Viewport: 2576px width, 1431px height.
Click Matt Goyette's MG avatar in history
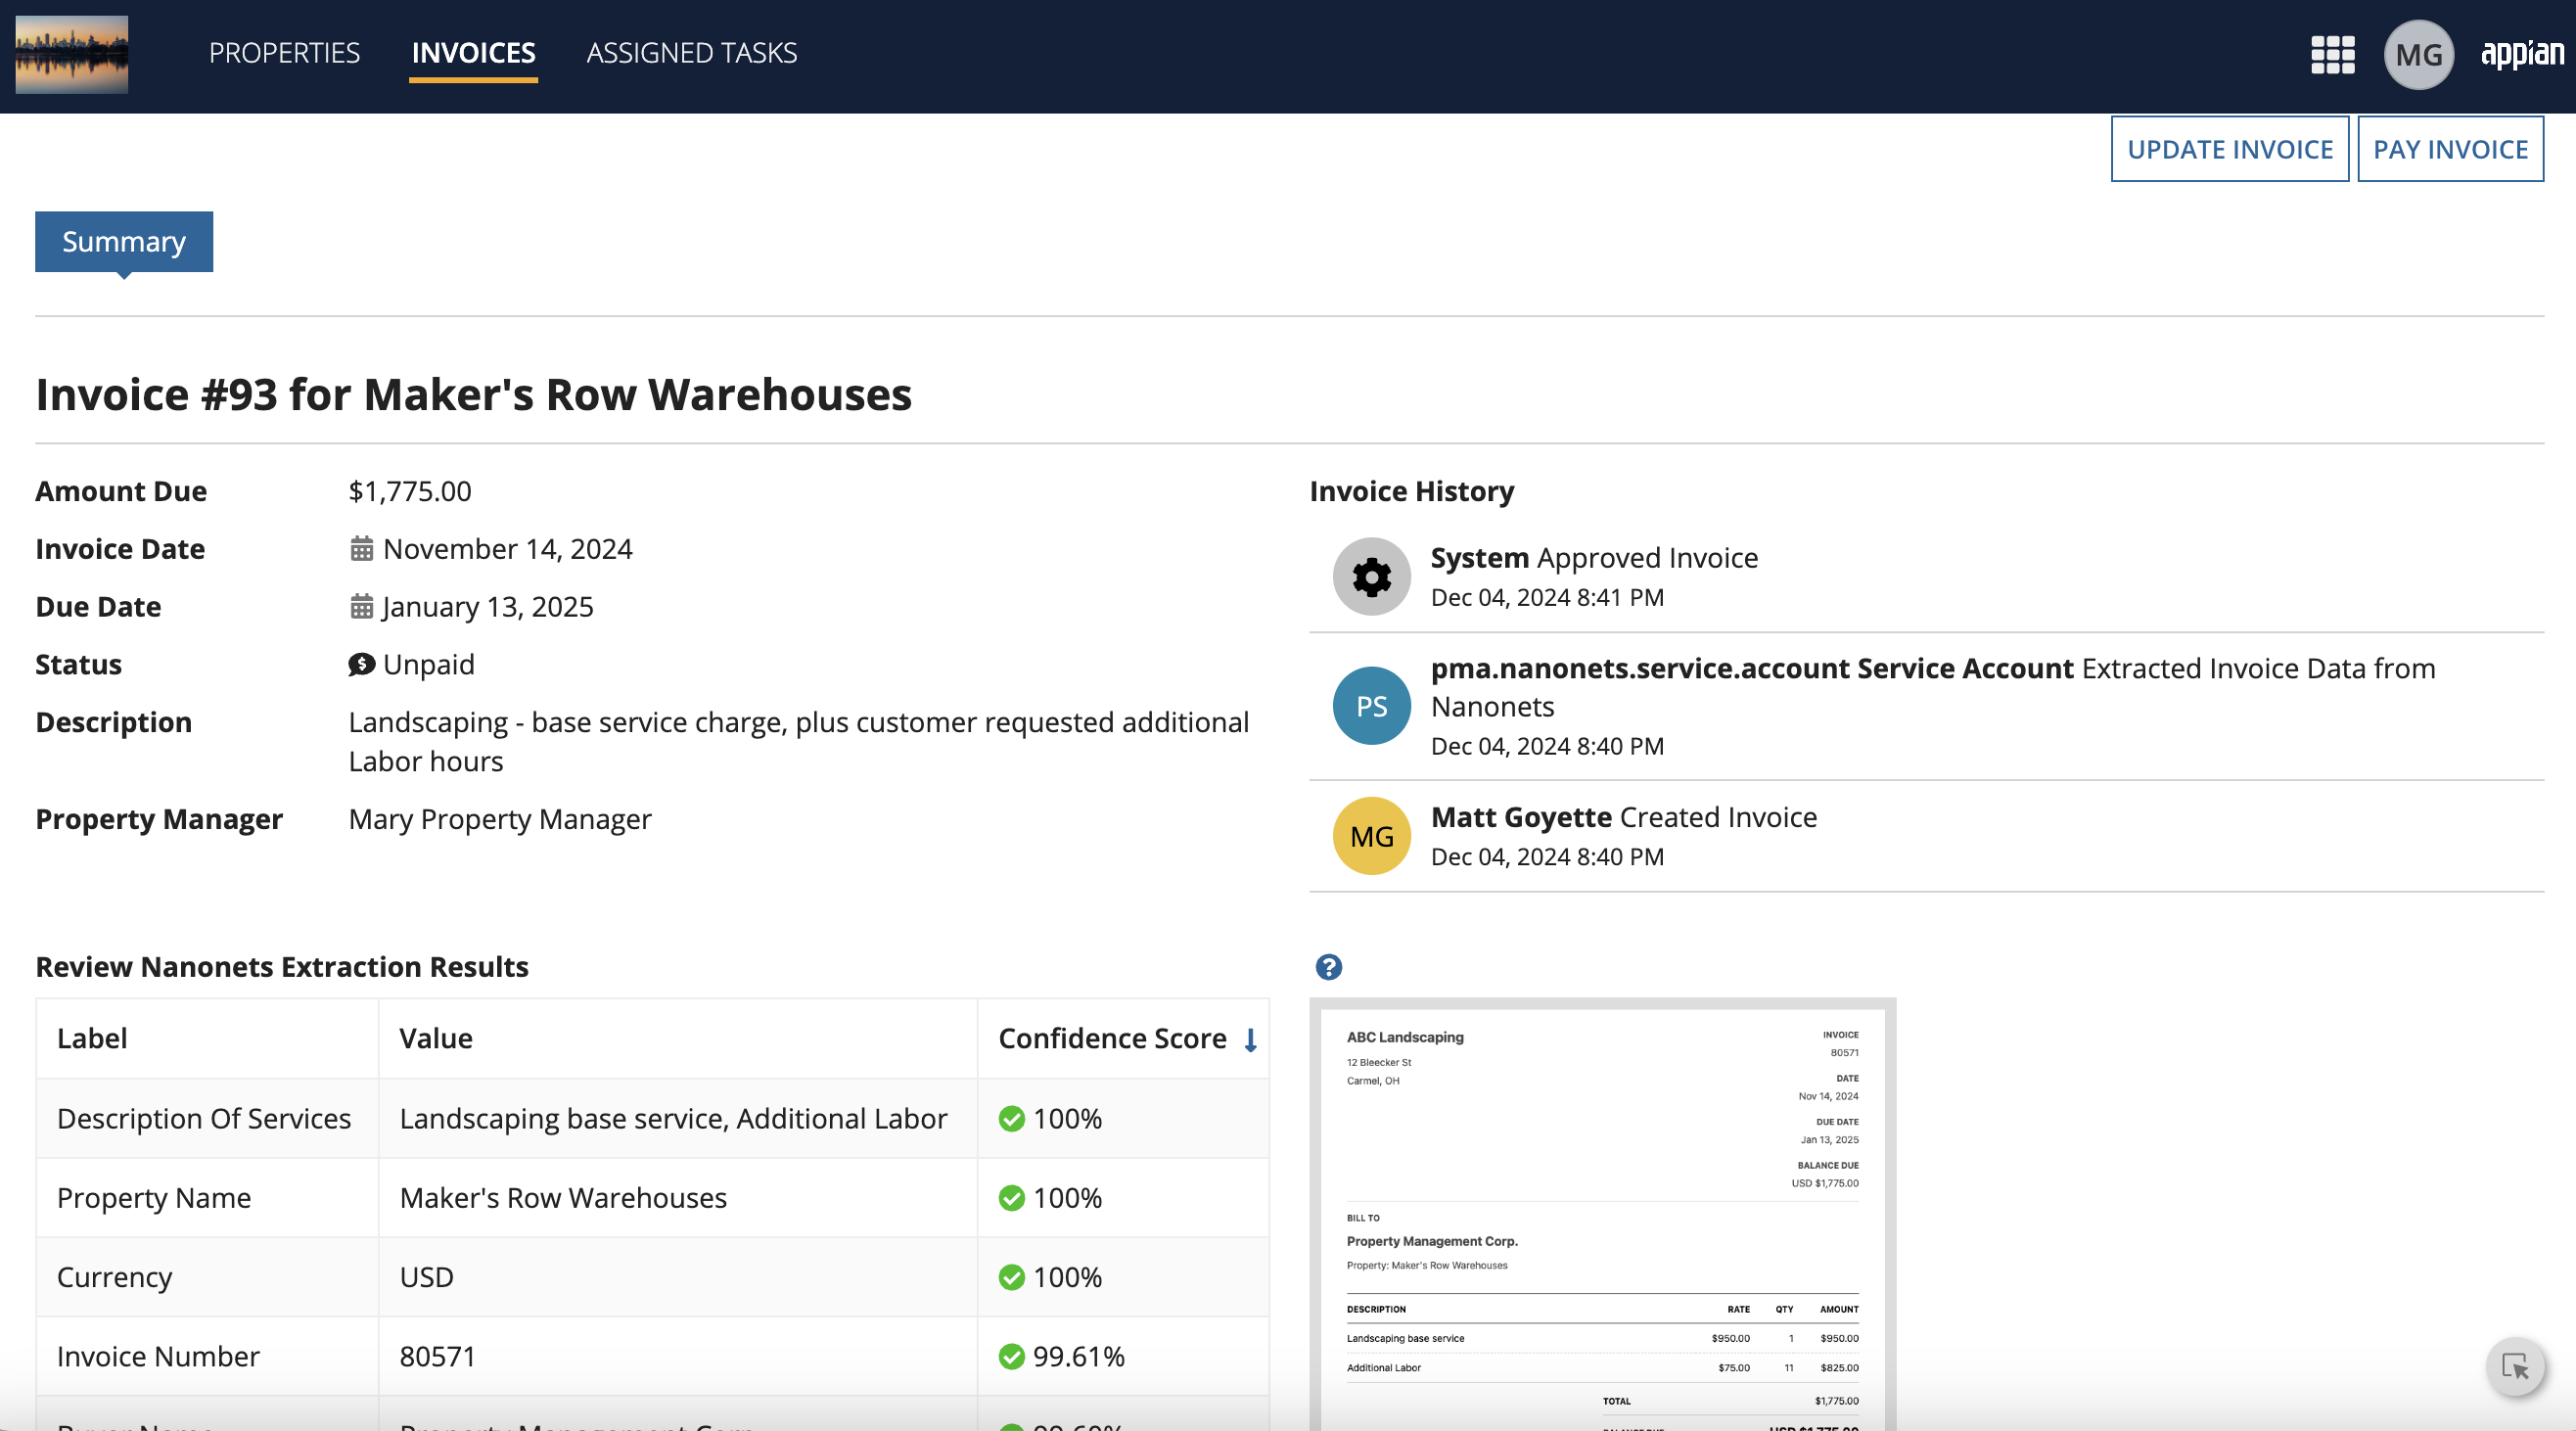tap(1371, 836)
